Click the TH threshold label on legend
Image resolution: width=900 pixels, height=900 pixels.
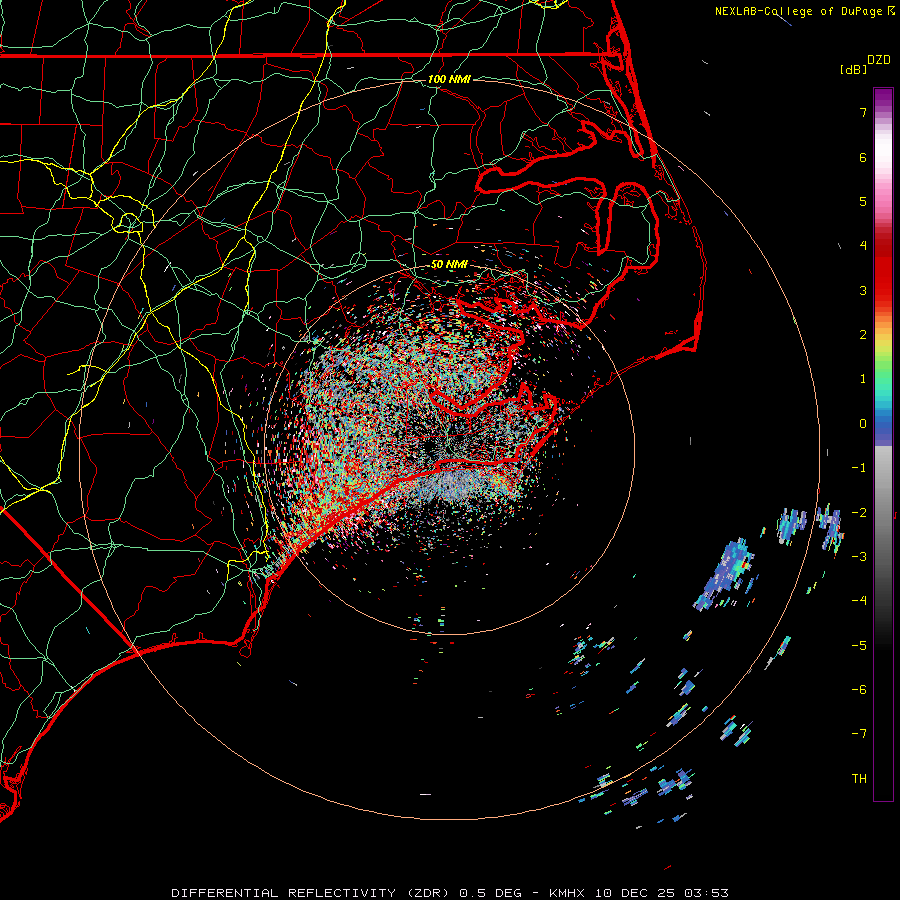pyautogui.click(x=859, y=779)
